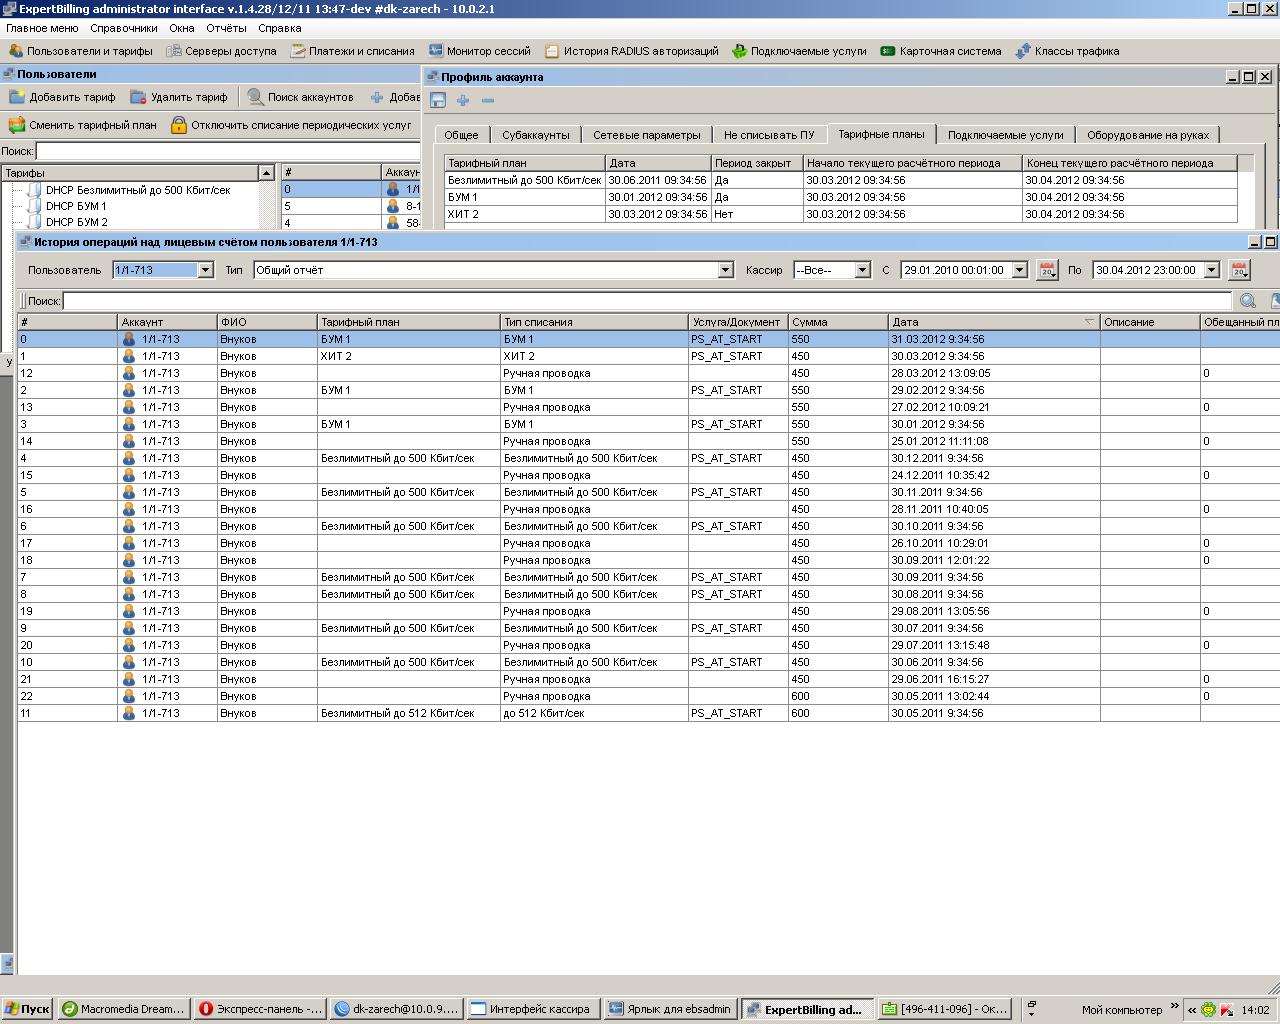Switch to the Сетевые параметры tab
Viewport: 1280px width, 1024px height.
(646, 135)
